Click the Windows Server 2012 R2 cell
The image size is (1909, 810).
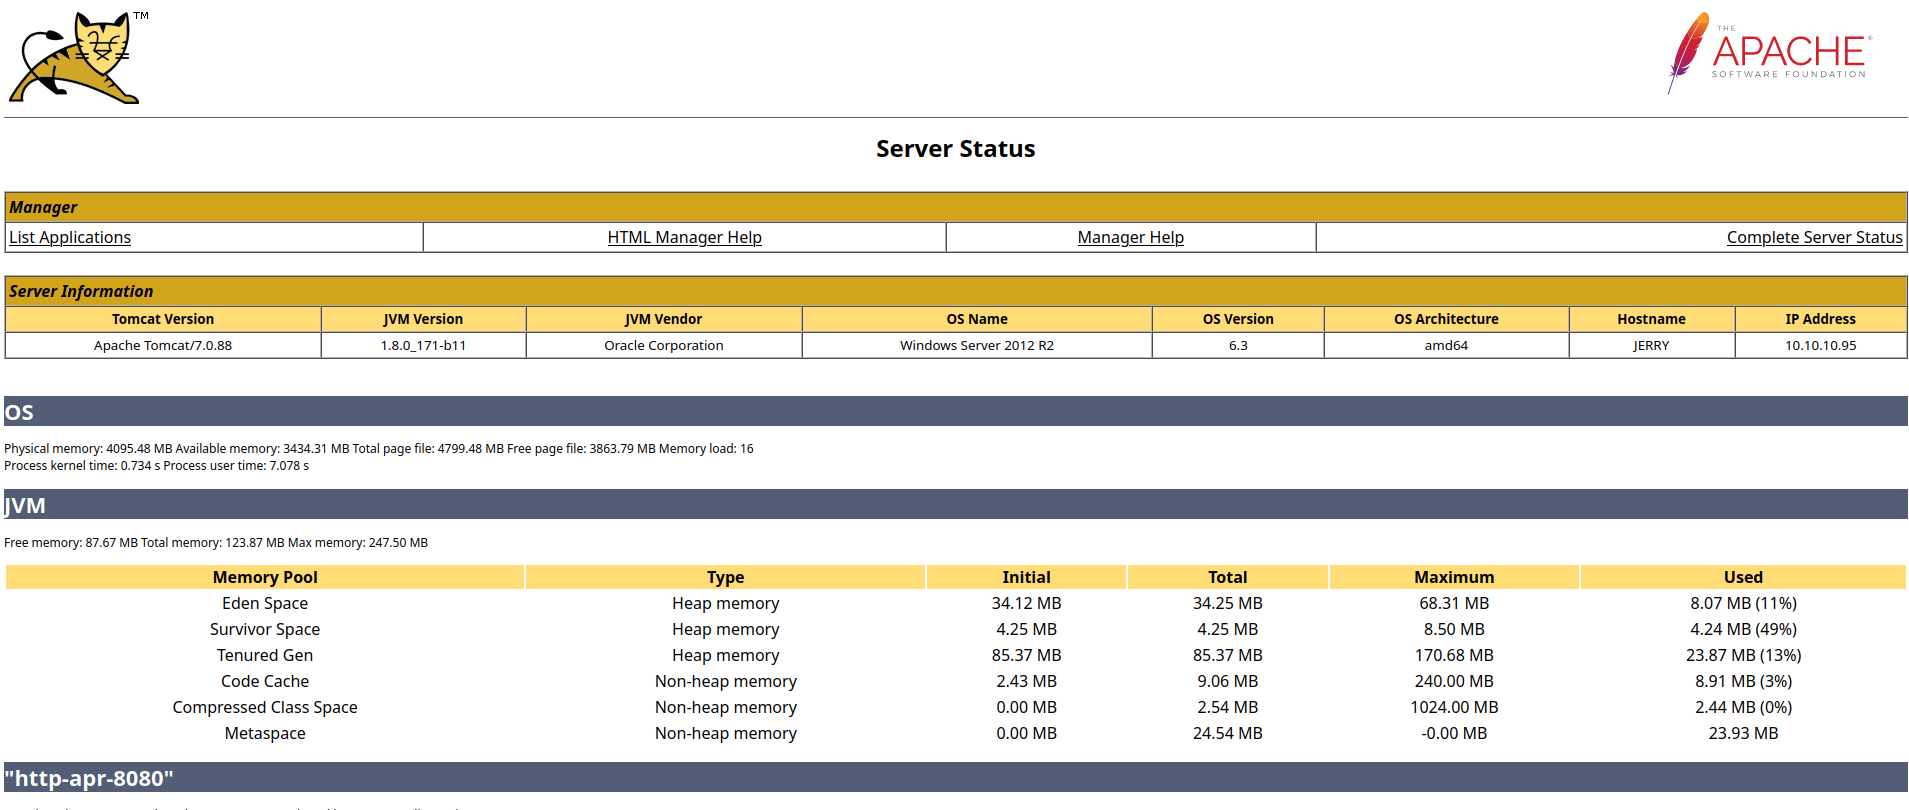pos(976,345)
